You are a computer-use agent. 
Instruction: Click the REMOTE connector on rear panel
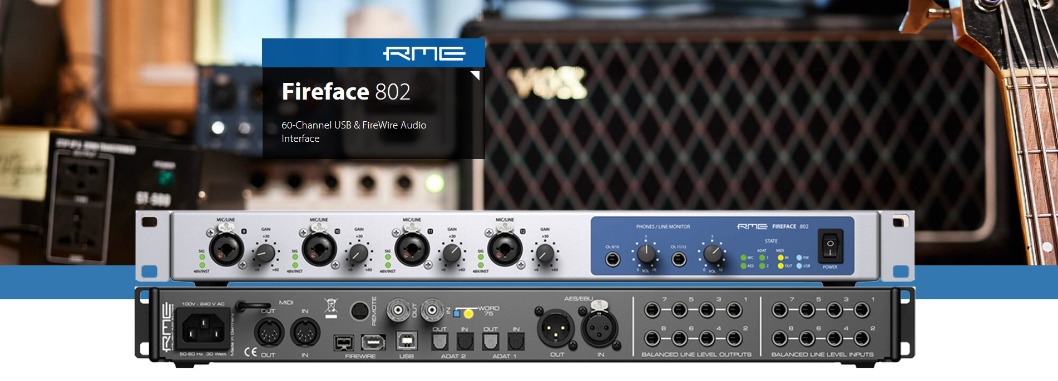pyautogui.click(x=360, y=310)
